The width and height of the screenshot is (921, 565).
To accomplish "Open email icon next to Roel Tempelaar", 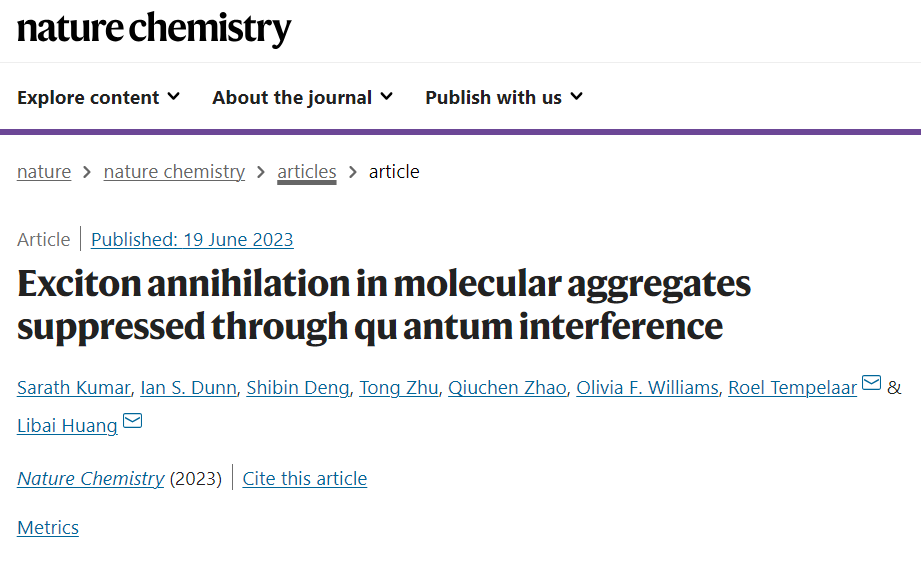I will coord(871,383).
